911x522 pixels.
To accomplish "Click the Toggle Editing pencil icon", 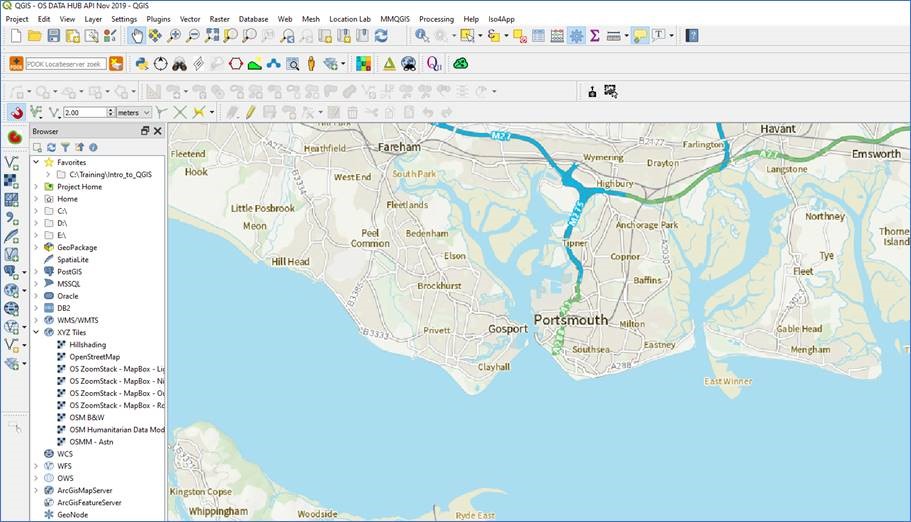I will (250, 112).
